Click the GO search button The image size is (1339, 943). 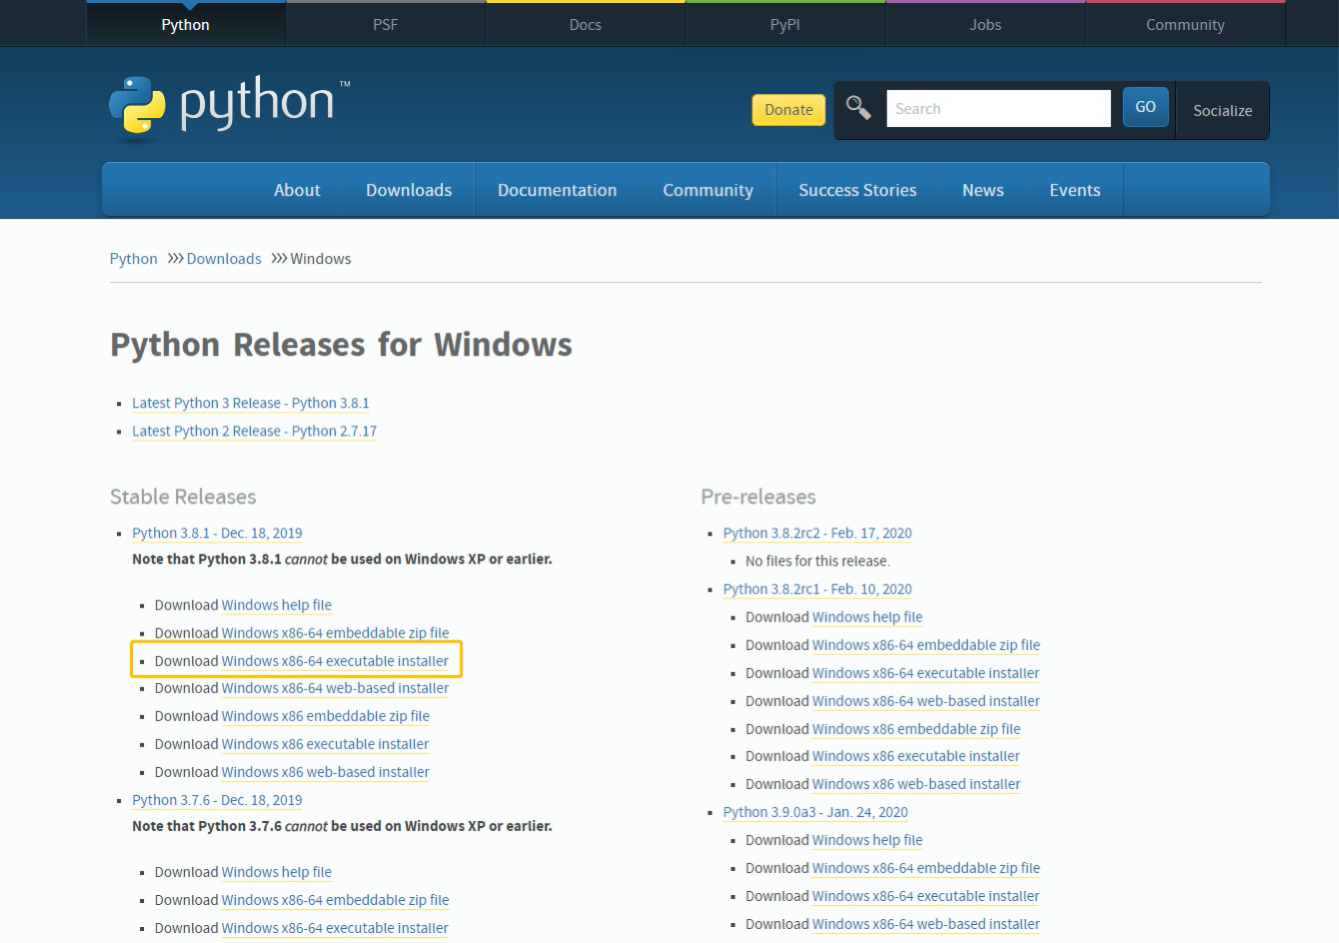click(x=1145, y=107)
